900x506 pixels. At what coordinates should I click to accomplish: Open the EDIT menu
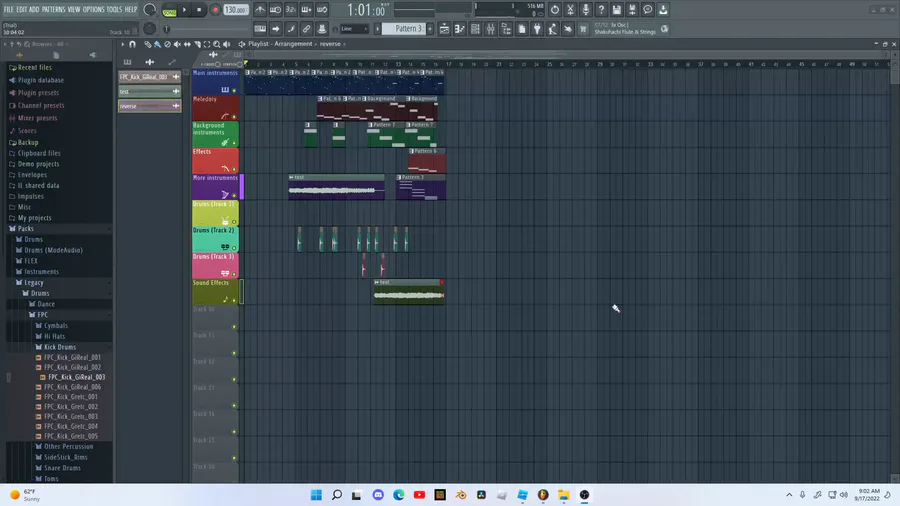pyautogui.click(x=22, y=10)
